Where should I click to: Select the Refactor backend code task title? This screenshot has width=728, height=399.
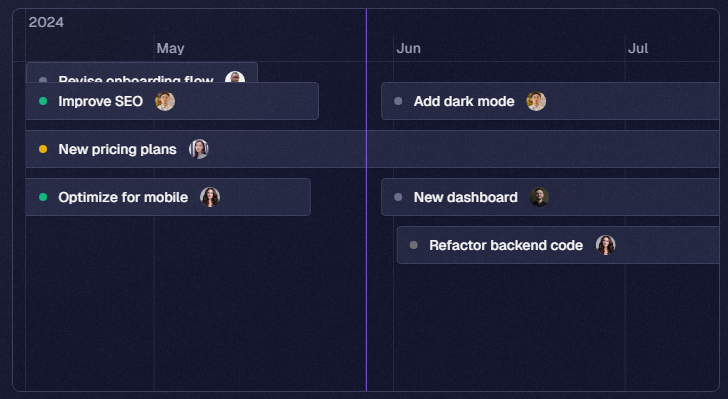click(506, 245)
